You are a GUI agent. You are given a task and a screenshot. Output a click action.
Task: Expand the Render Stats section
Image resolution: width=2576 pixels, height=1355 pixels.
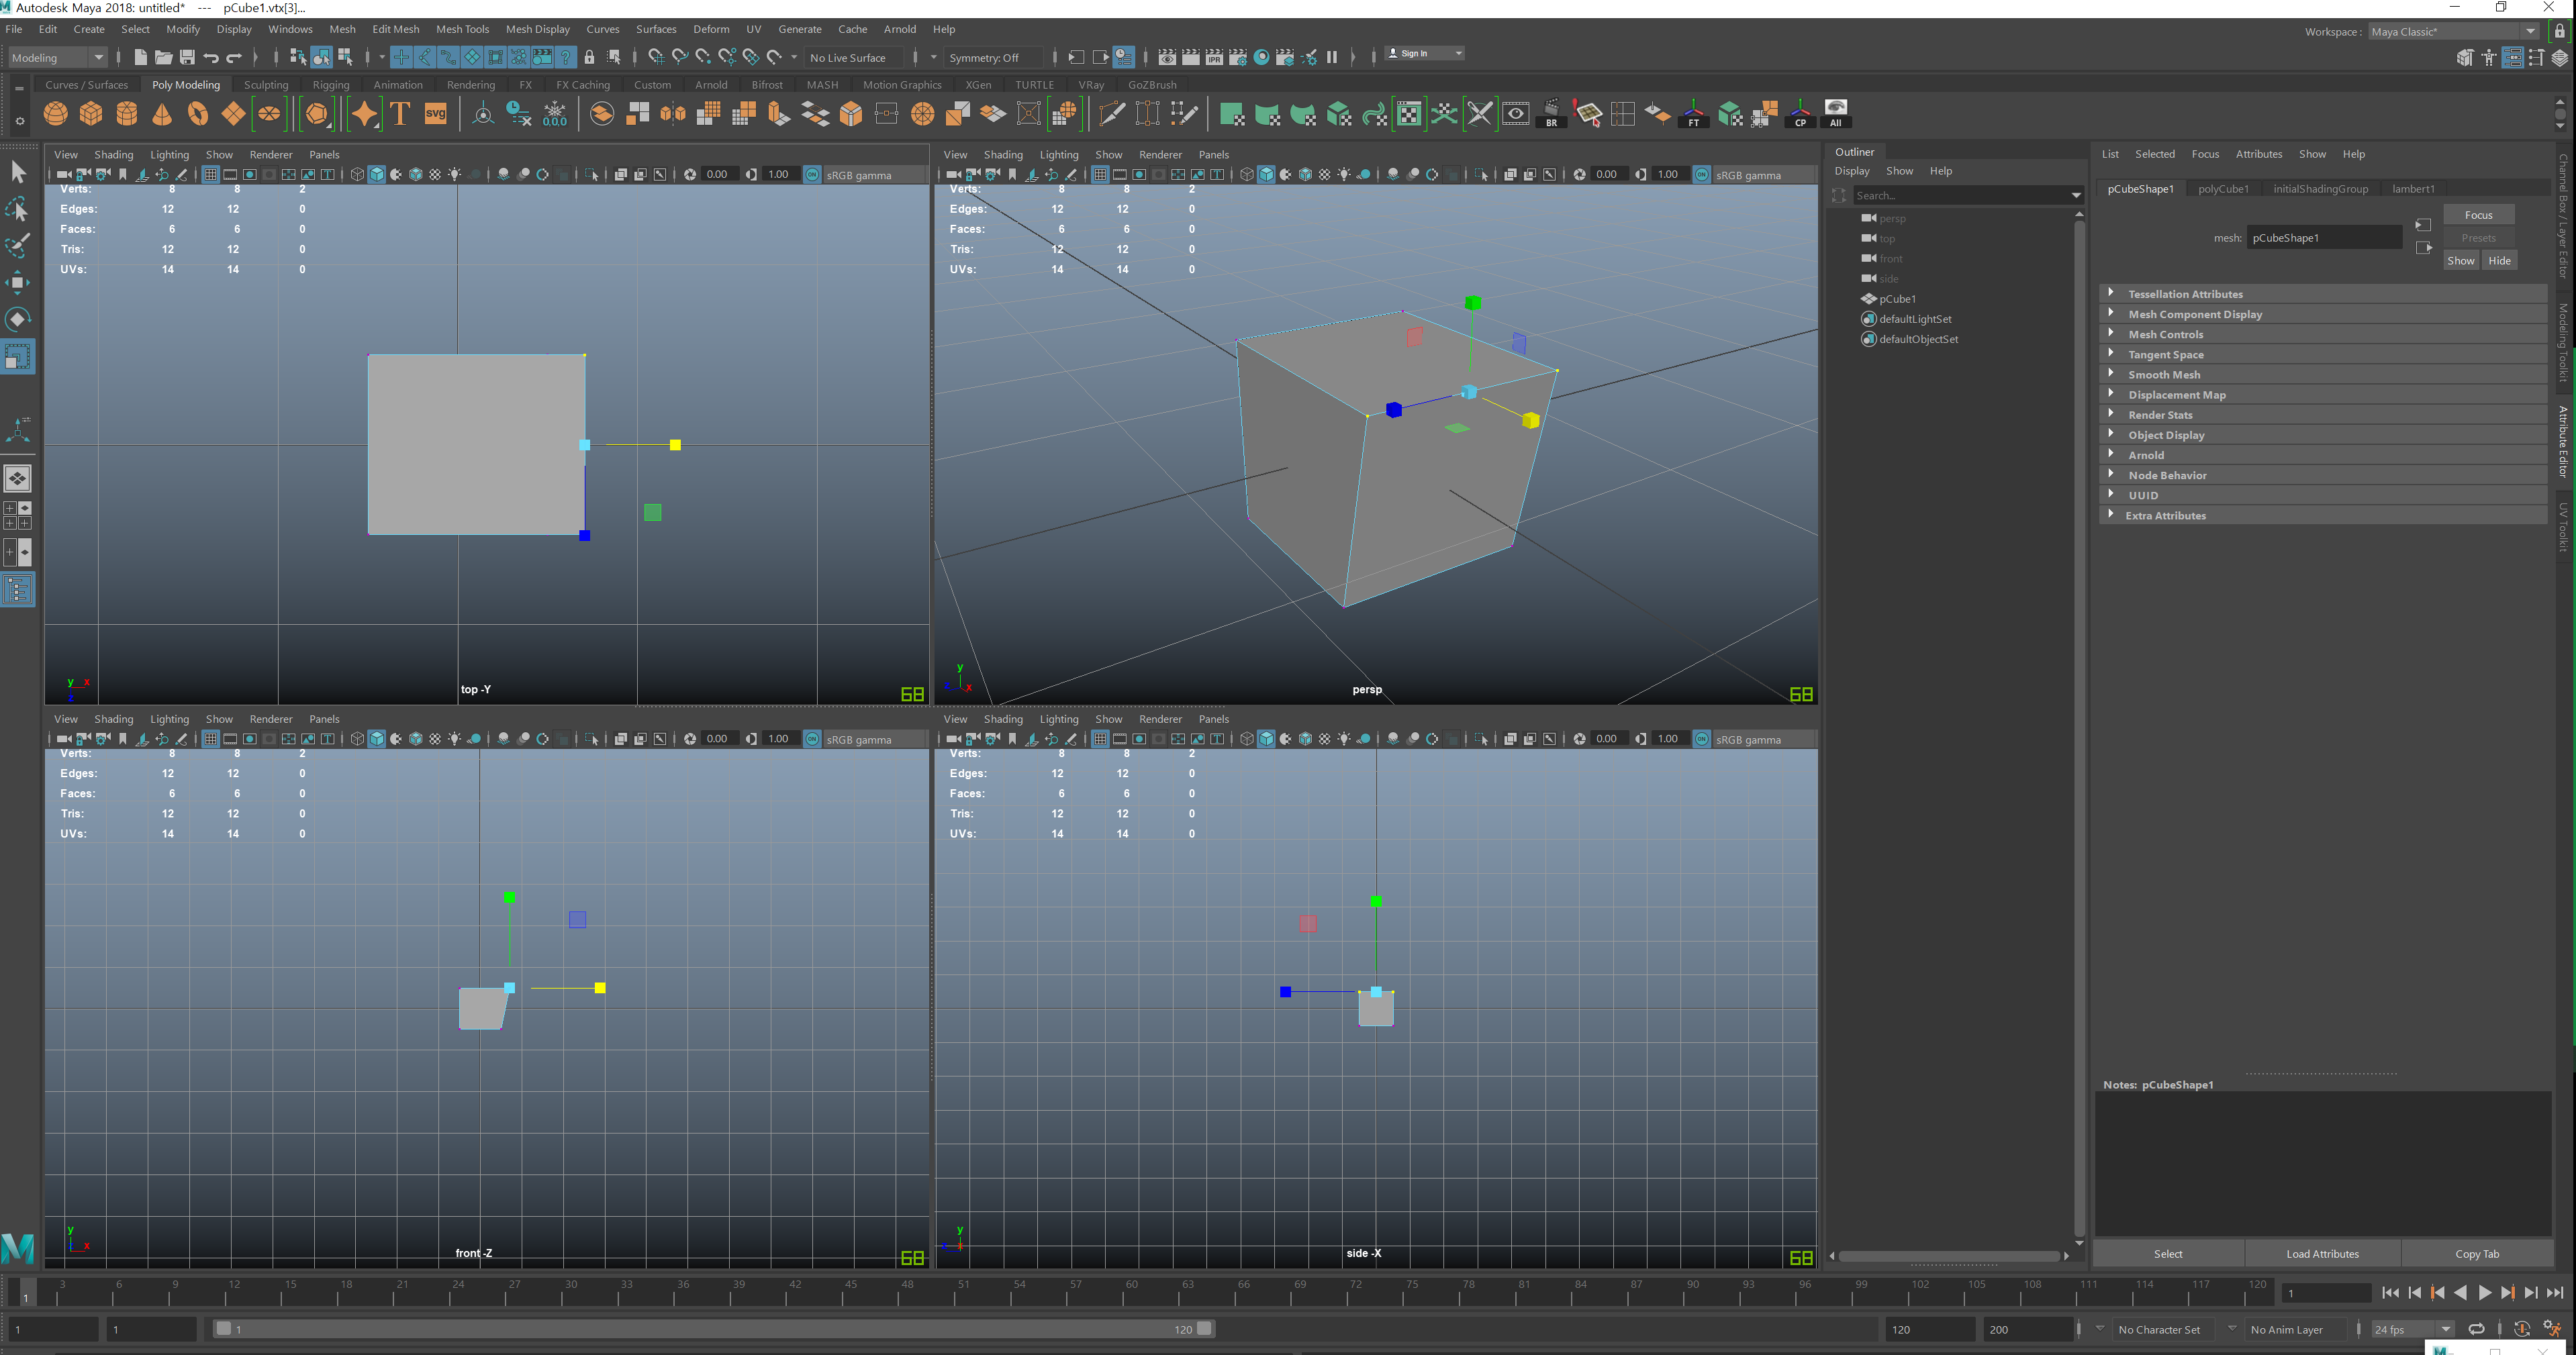click(2159, 415)
